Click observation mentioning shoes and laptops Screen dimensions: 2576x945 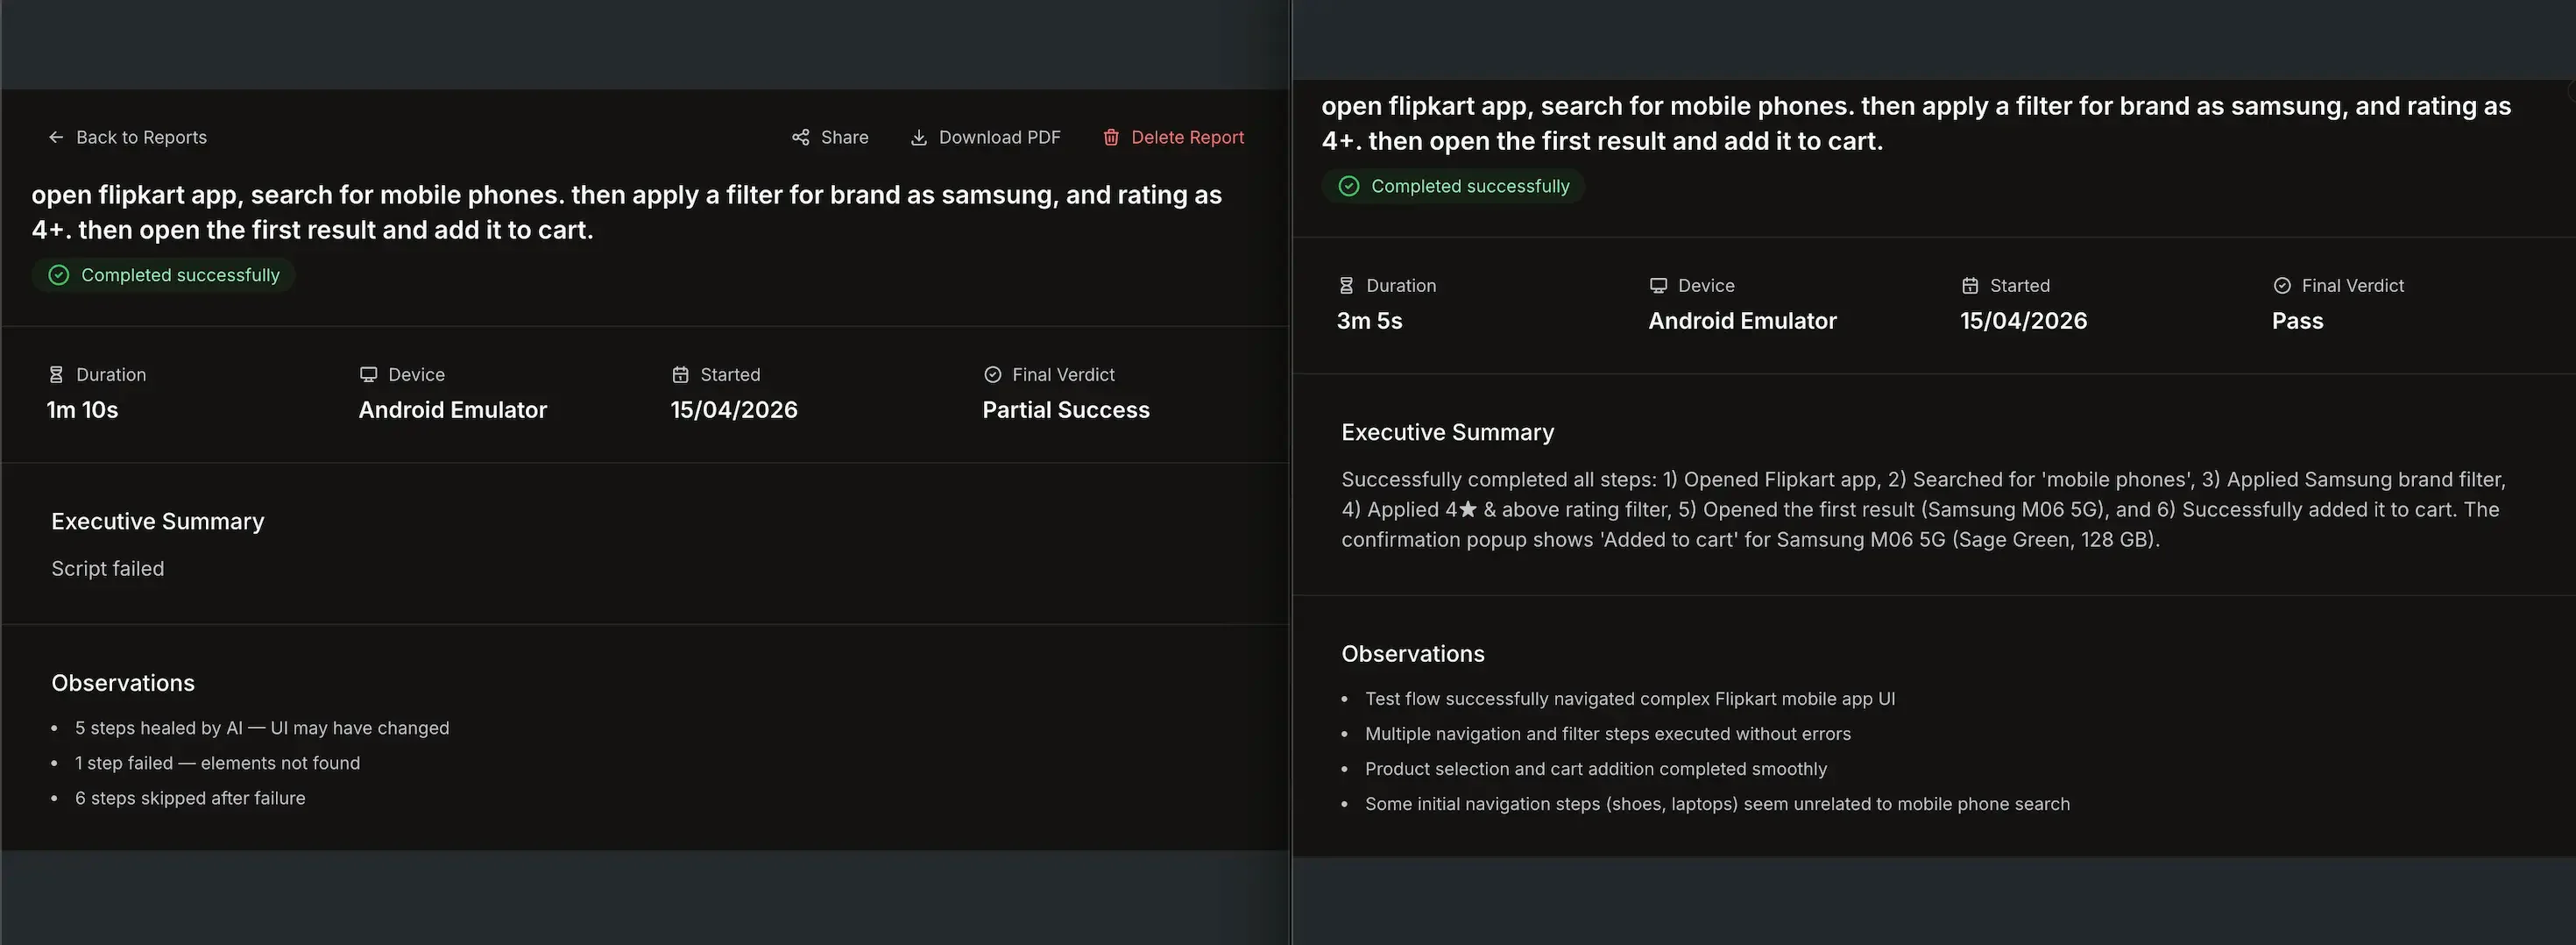click(x=1717, y=804)
